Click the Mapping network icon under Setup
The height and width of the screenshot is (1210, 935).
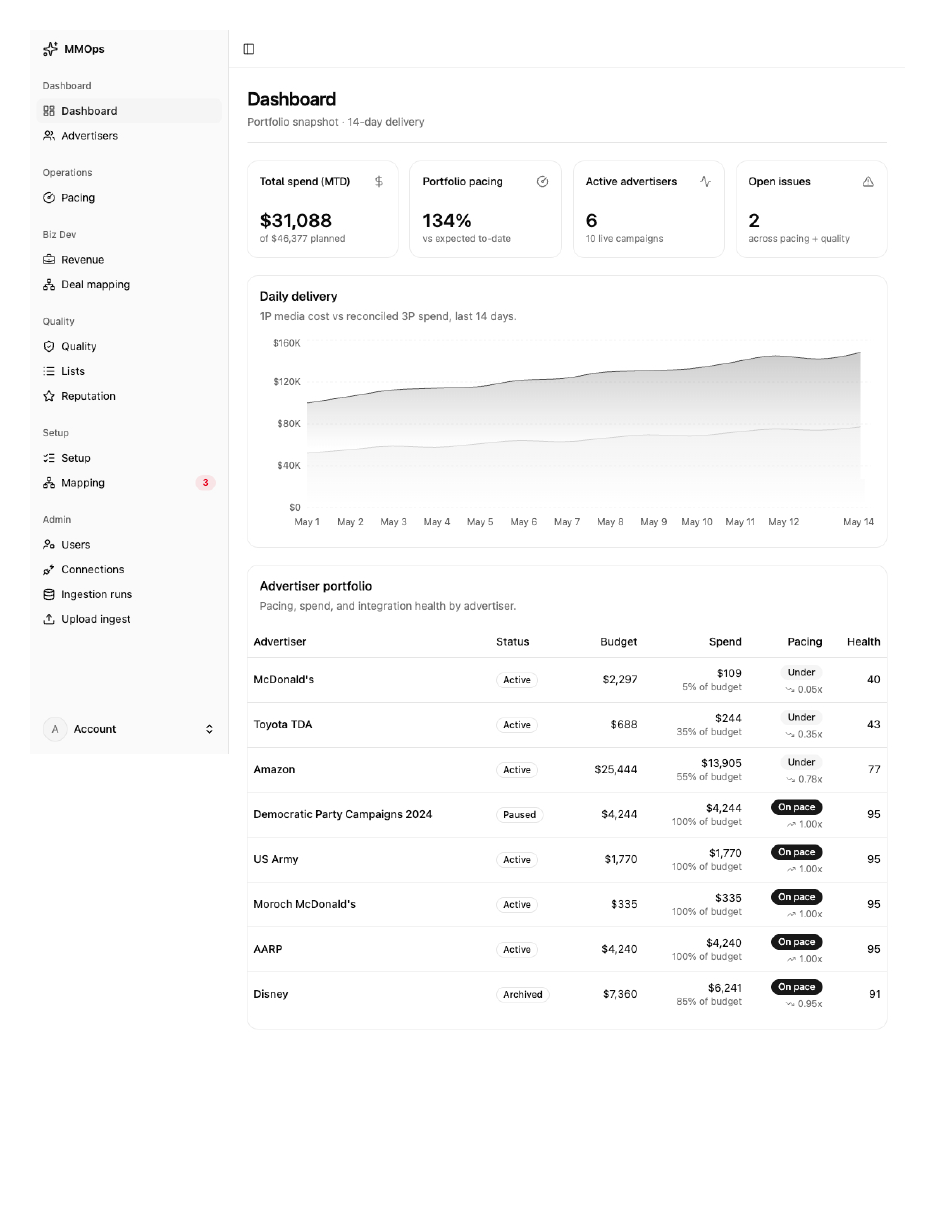pyautogui.click(x=49, y=483)
